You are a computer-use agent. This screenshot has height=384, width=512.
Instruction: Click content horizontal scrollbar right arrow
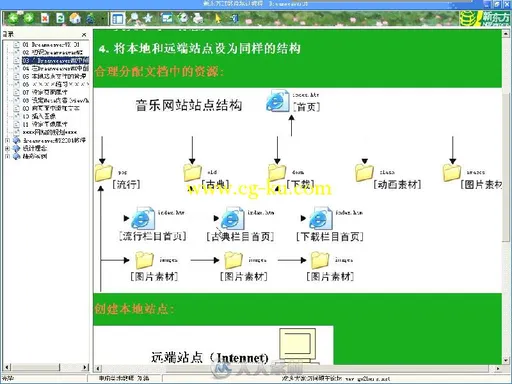pos(498,369)
